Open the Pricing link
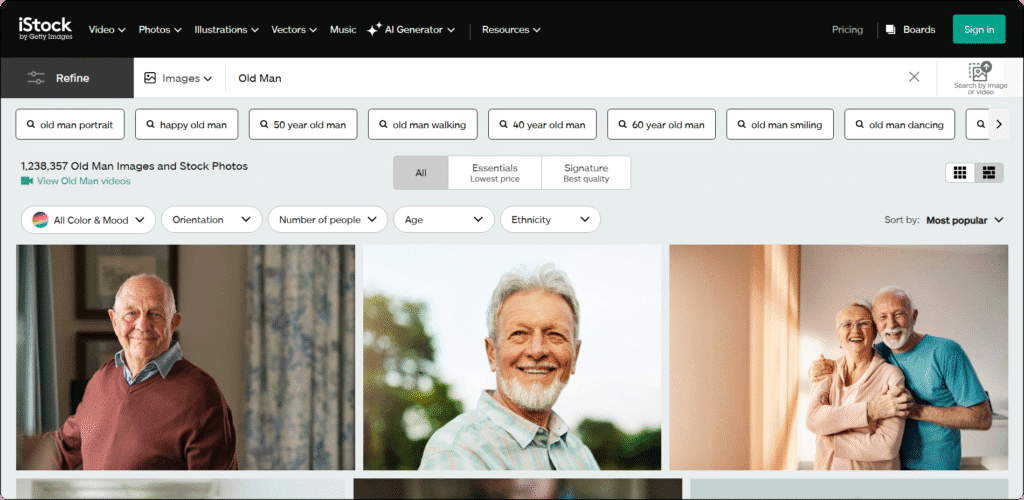Screen dimensions: 1024x500 coord(847,29)
